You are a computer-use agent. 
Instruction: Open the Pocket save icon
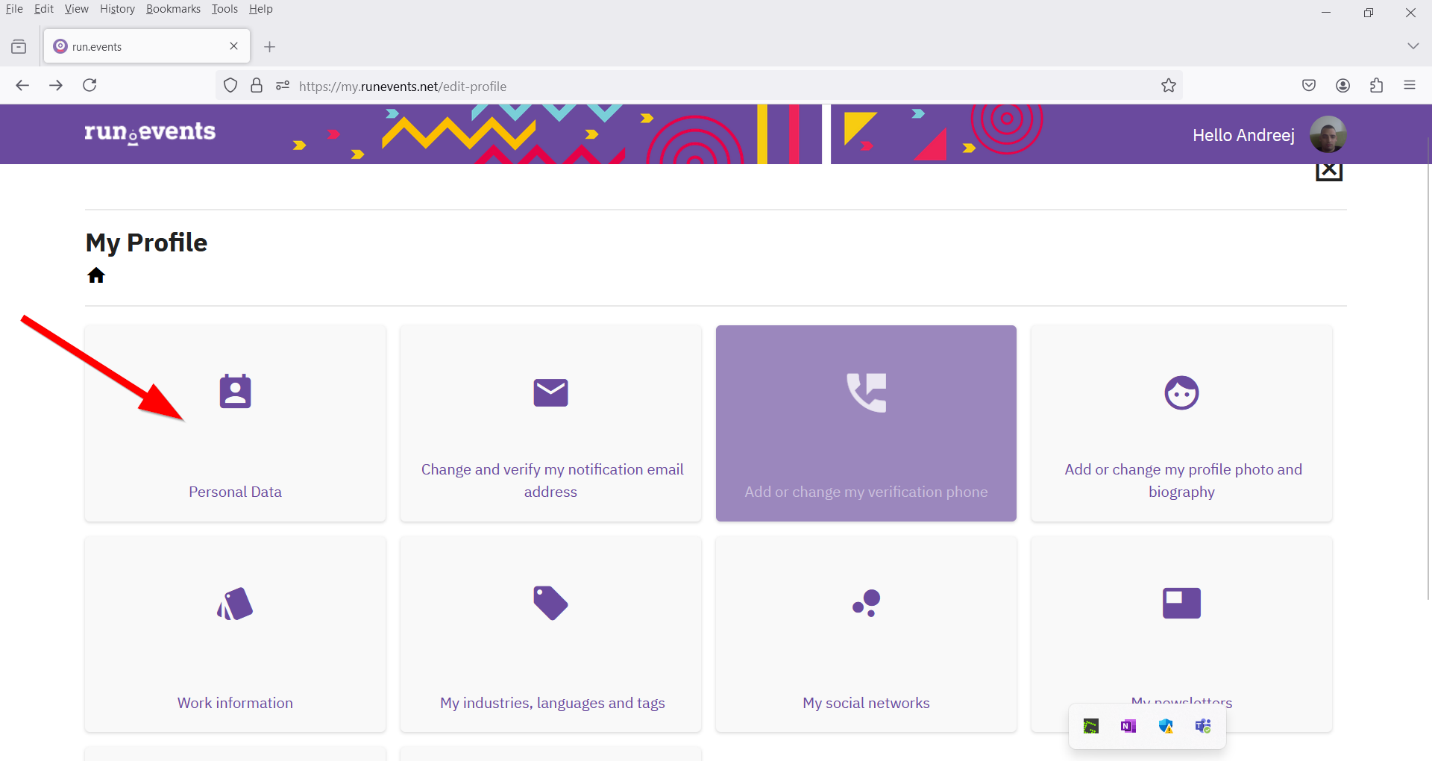click(x=1309, y=86)
